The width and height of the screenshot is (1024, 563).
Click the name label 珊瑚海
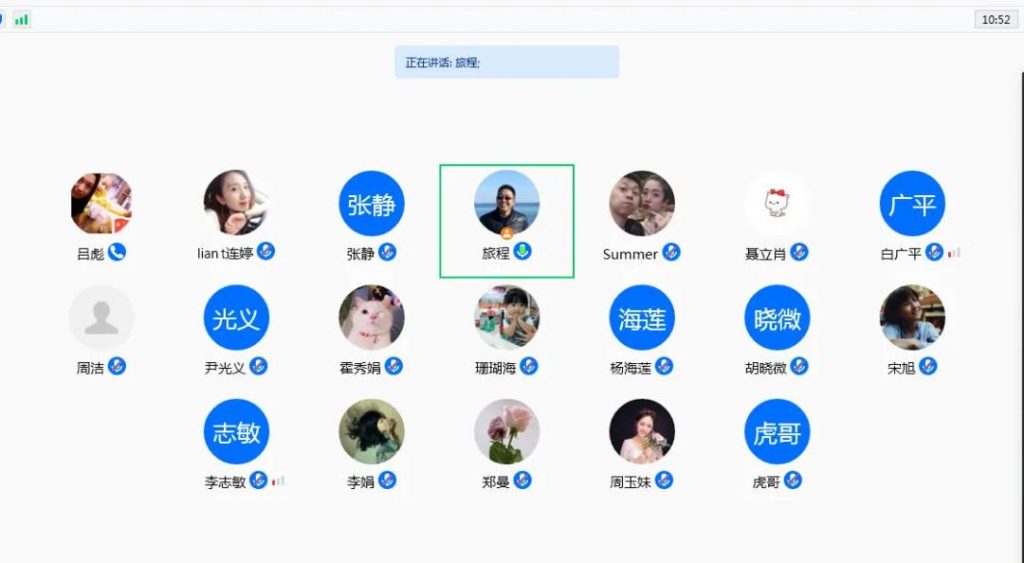pyautogui.click(x=496, y=368)
